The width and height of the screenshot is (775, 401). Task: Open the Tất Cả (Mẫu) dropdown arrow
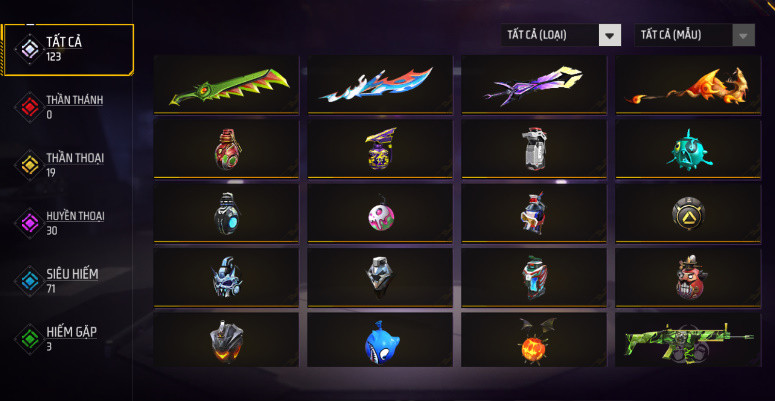click(743, 36)
